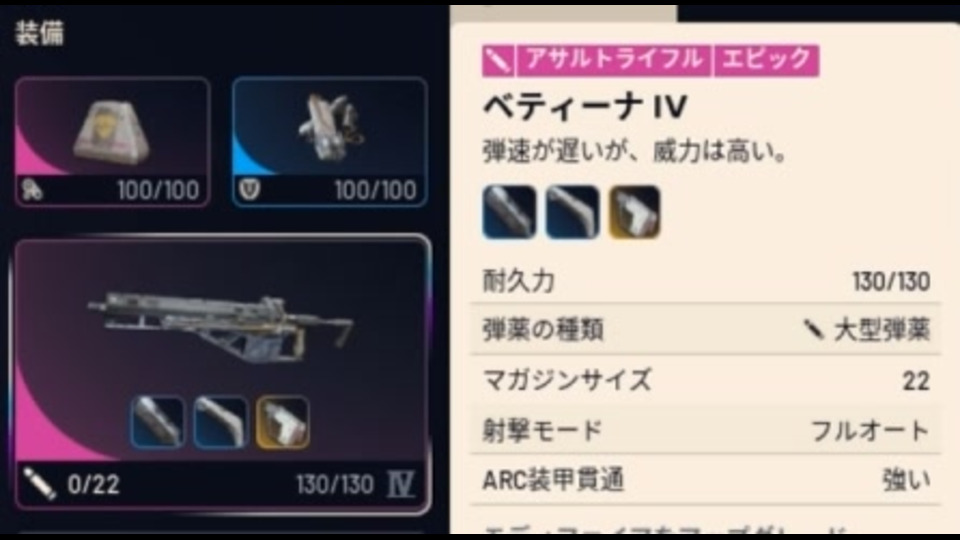This screenshot has height=540, width=960.
Task: Click the アサルトライフル category tag
Action: coord(614,60)
